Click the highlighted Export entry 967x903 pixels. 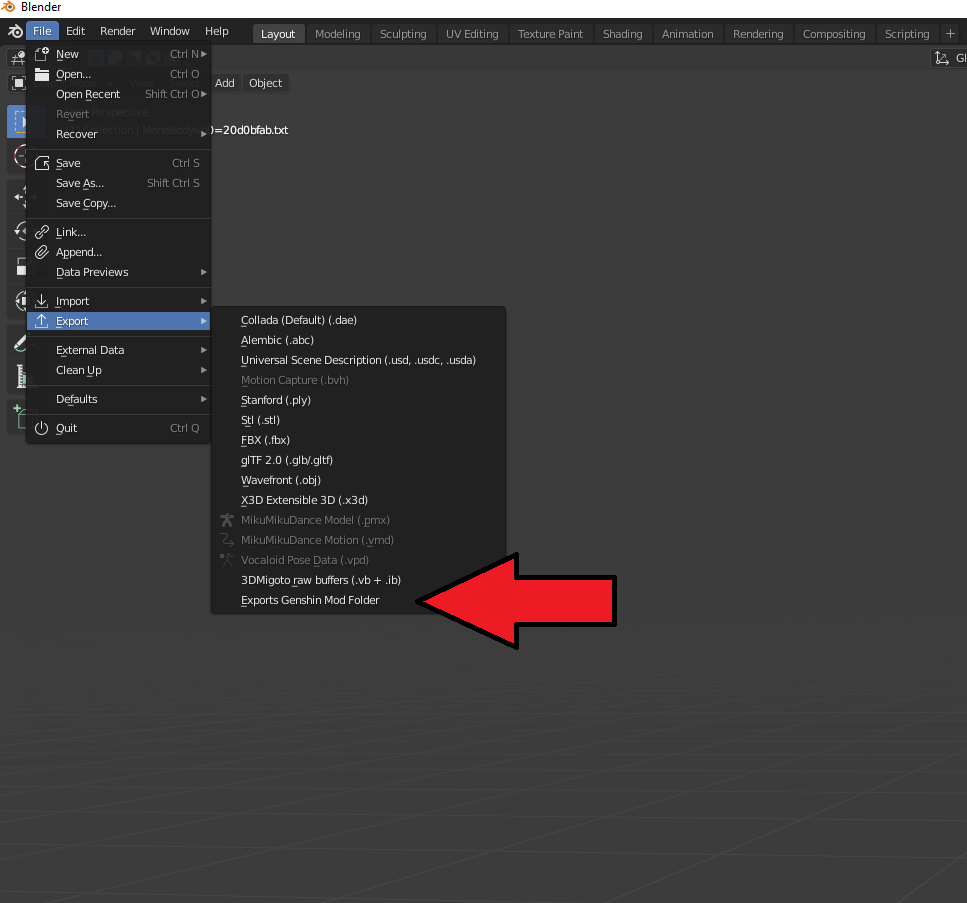pyautogui.click(x=118, y=321)
